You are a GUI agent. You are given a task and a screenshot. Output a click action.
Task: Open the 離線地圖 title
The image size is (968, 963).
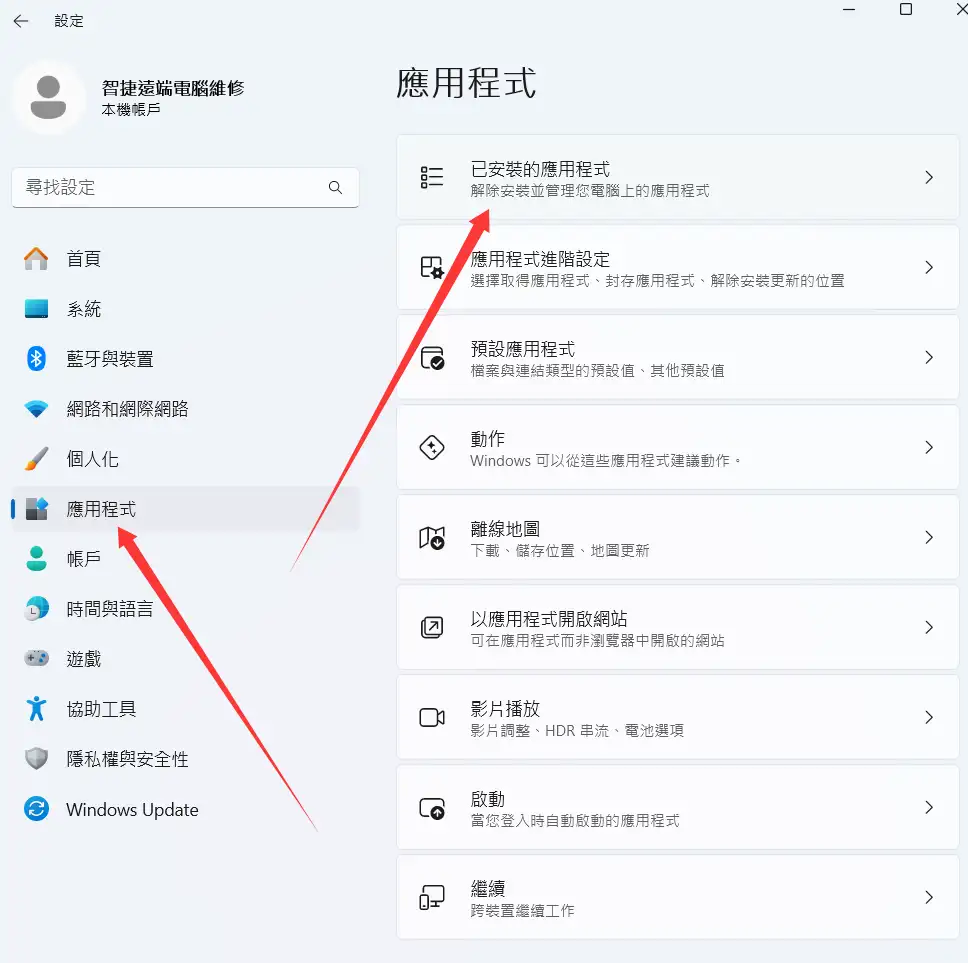505,528
